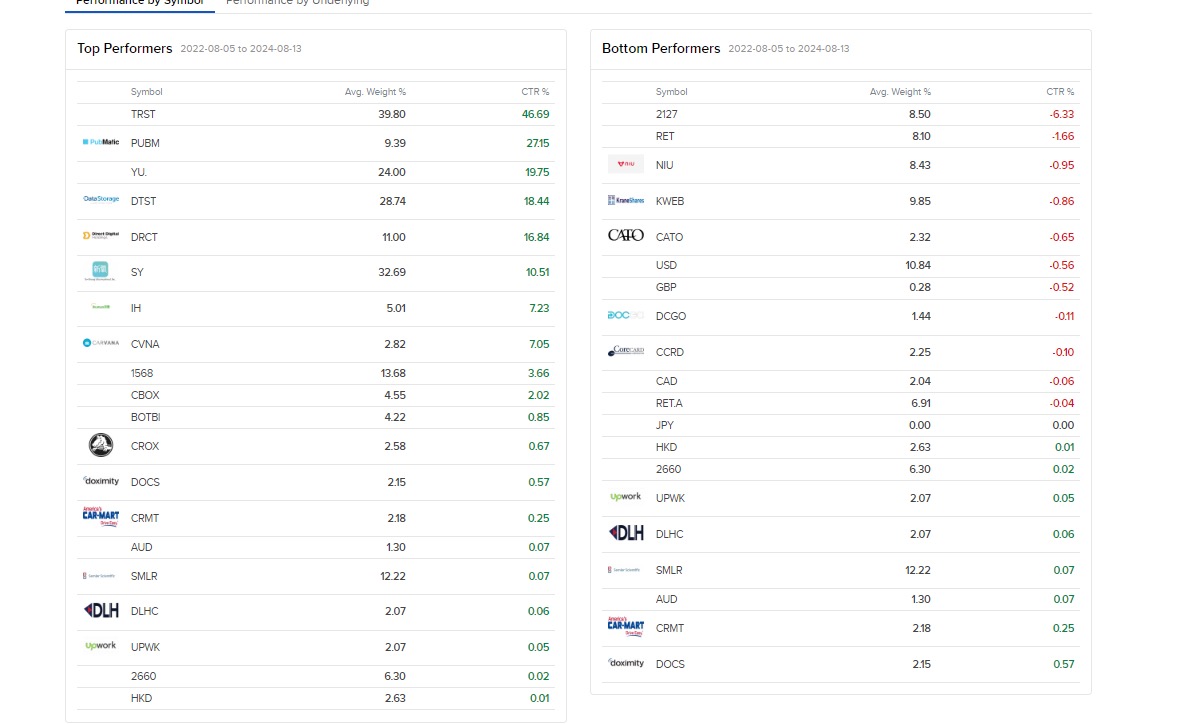The image size is (1188, 724).
Task: Click the Upwork logo beside UPWK
Action: tap(99, 646)
